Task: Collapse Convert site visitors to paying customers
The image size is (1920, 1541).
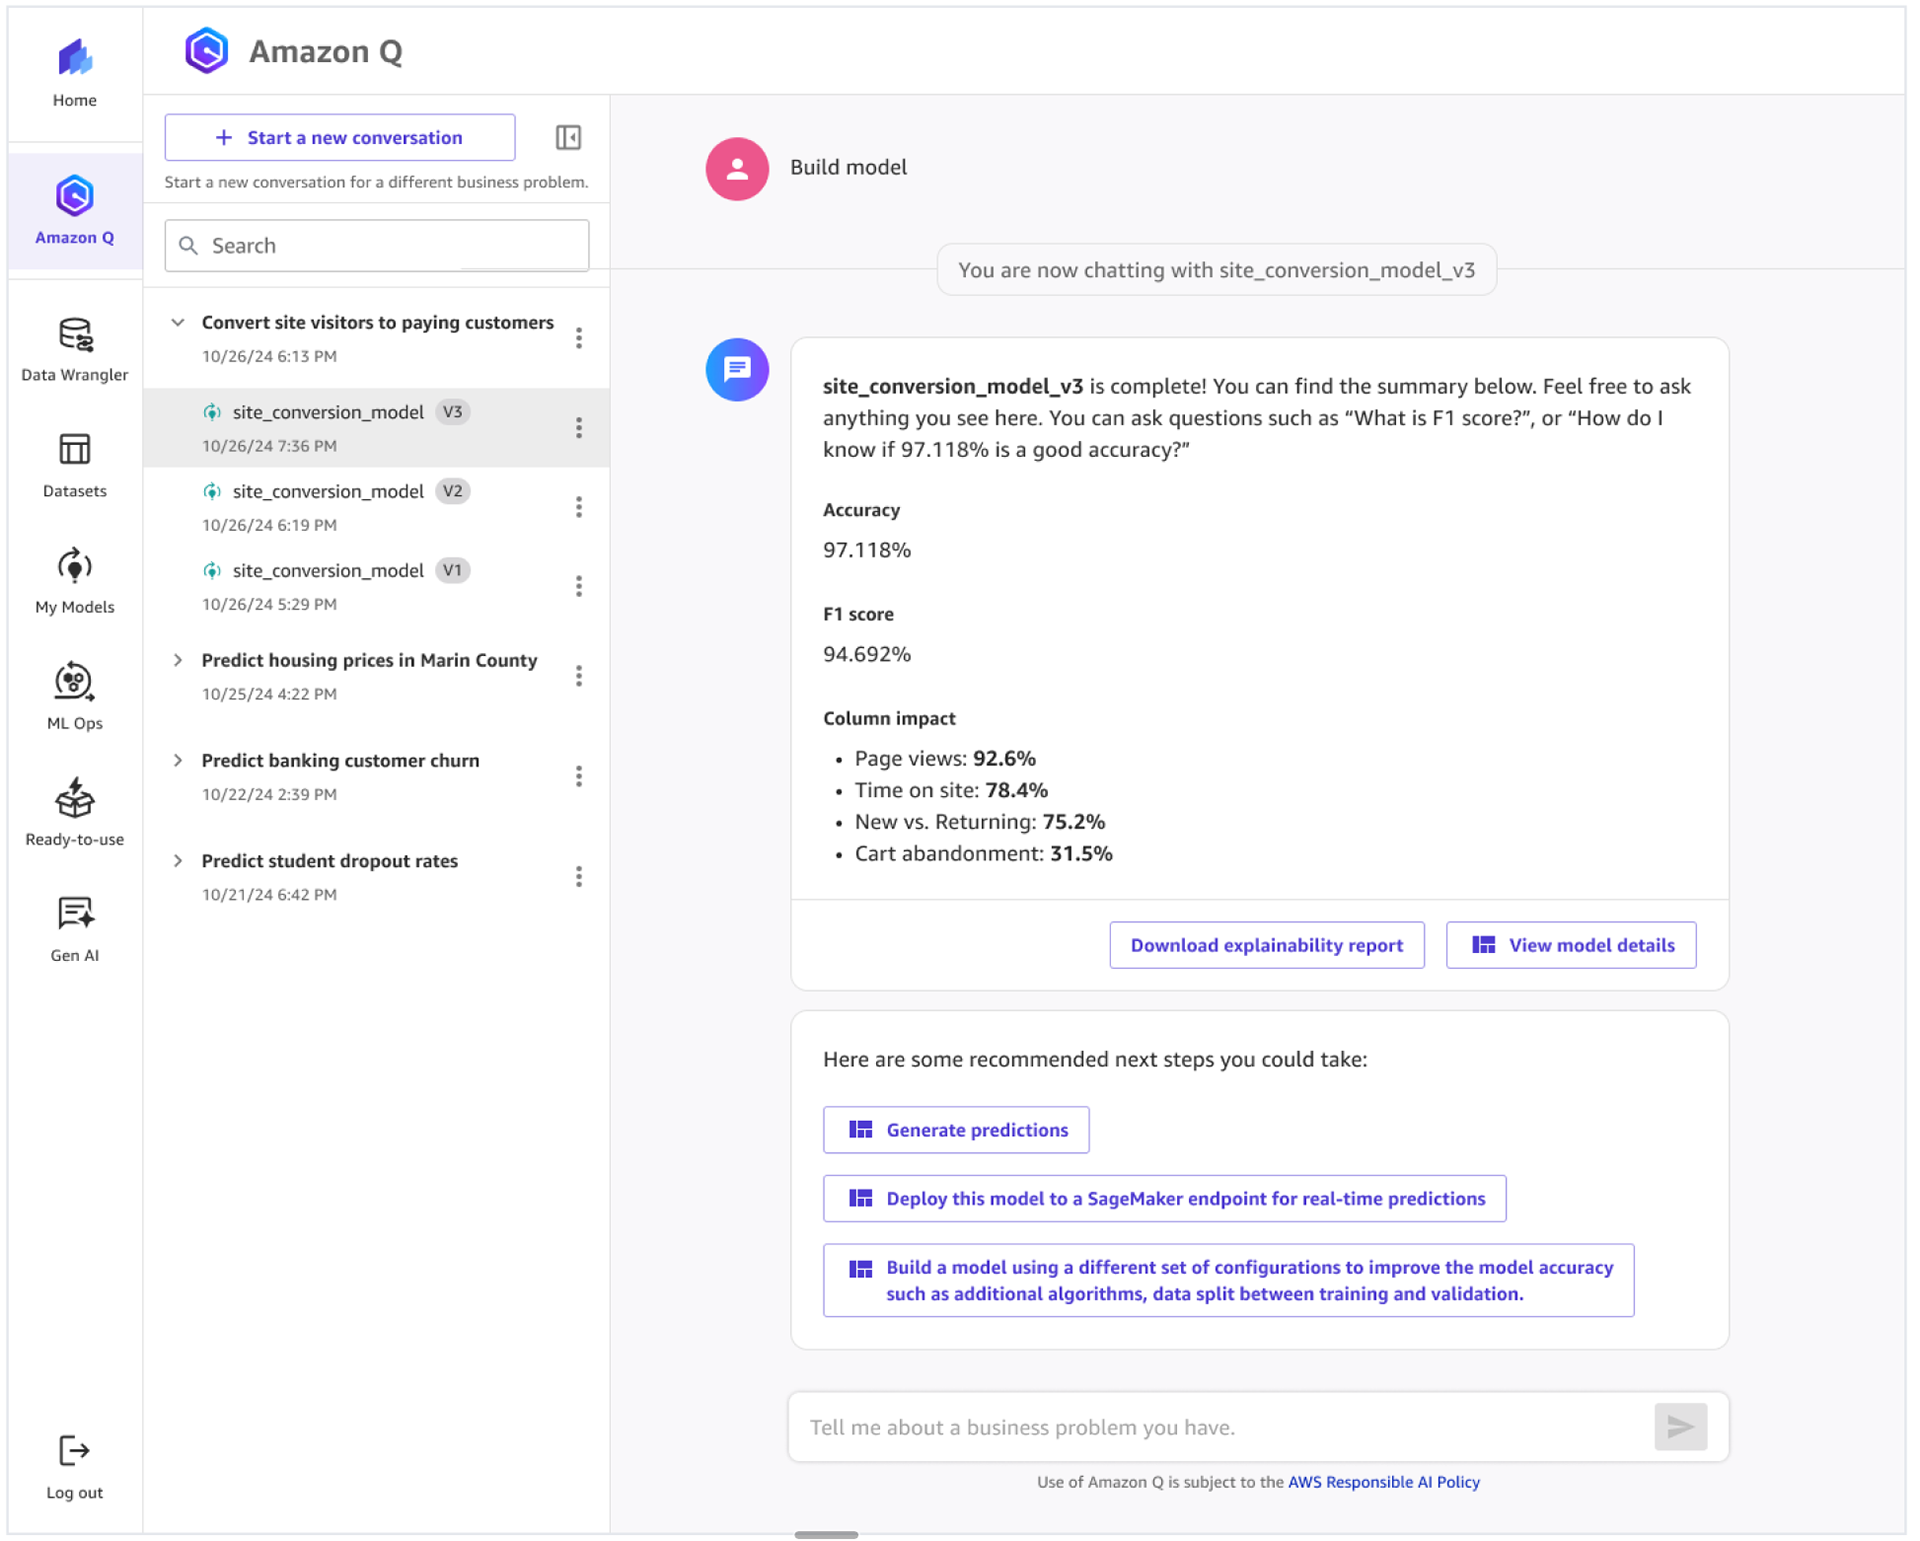Action: [178, 322]
